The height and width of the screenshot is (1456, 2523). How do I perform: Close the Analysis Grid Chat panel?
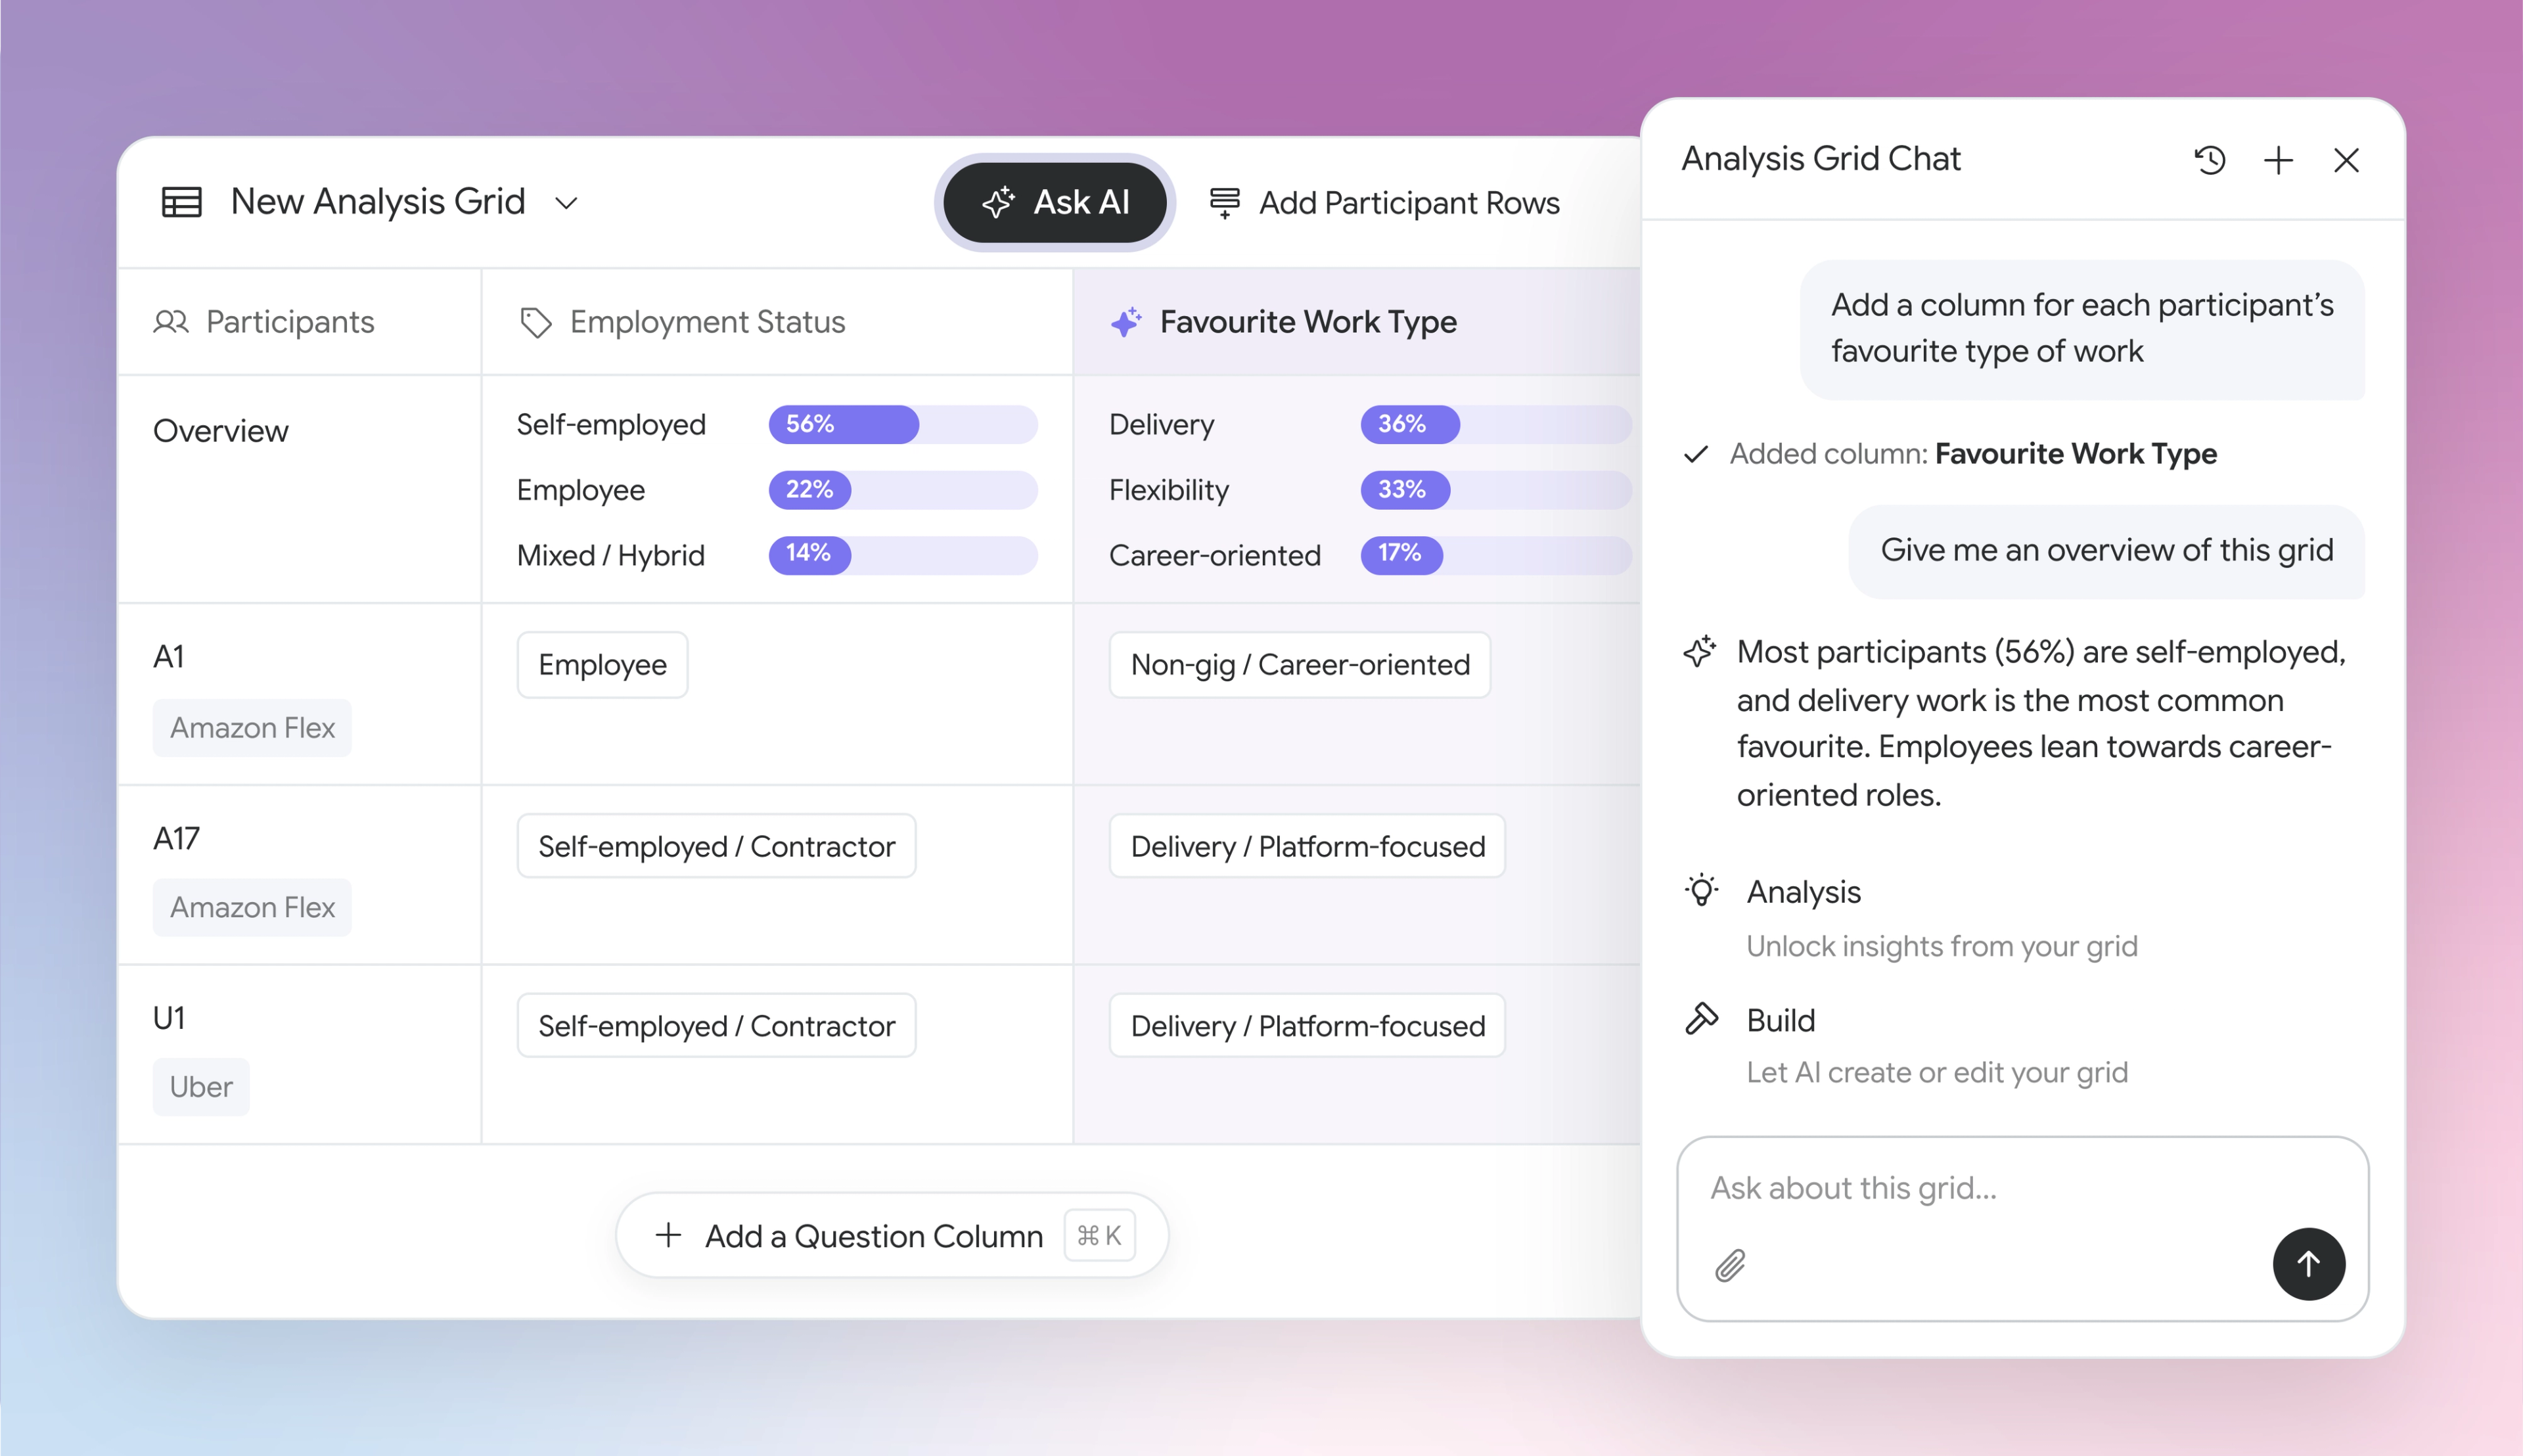tap(2346, 160)
